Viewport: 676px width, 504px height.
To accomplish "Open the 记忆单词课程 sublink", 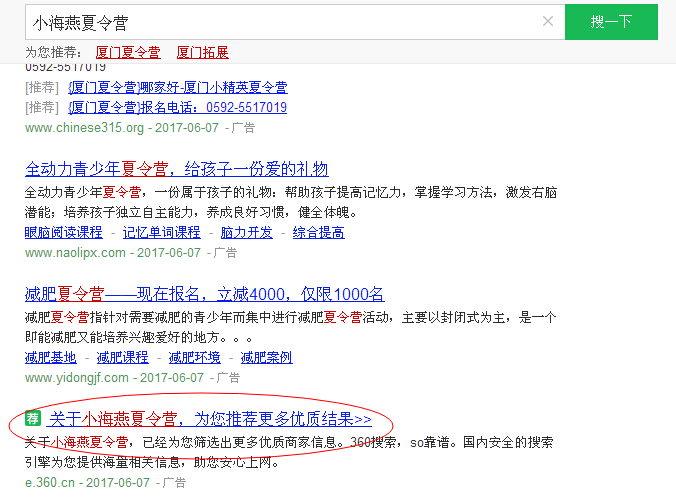I will pyautogui.click(x=162, y=232).
